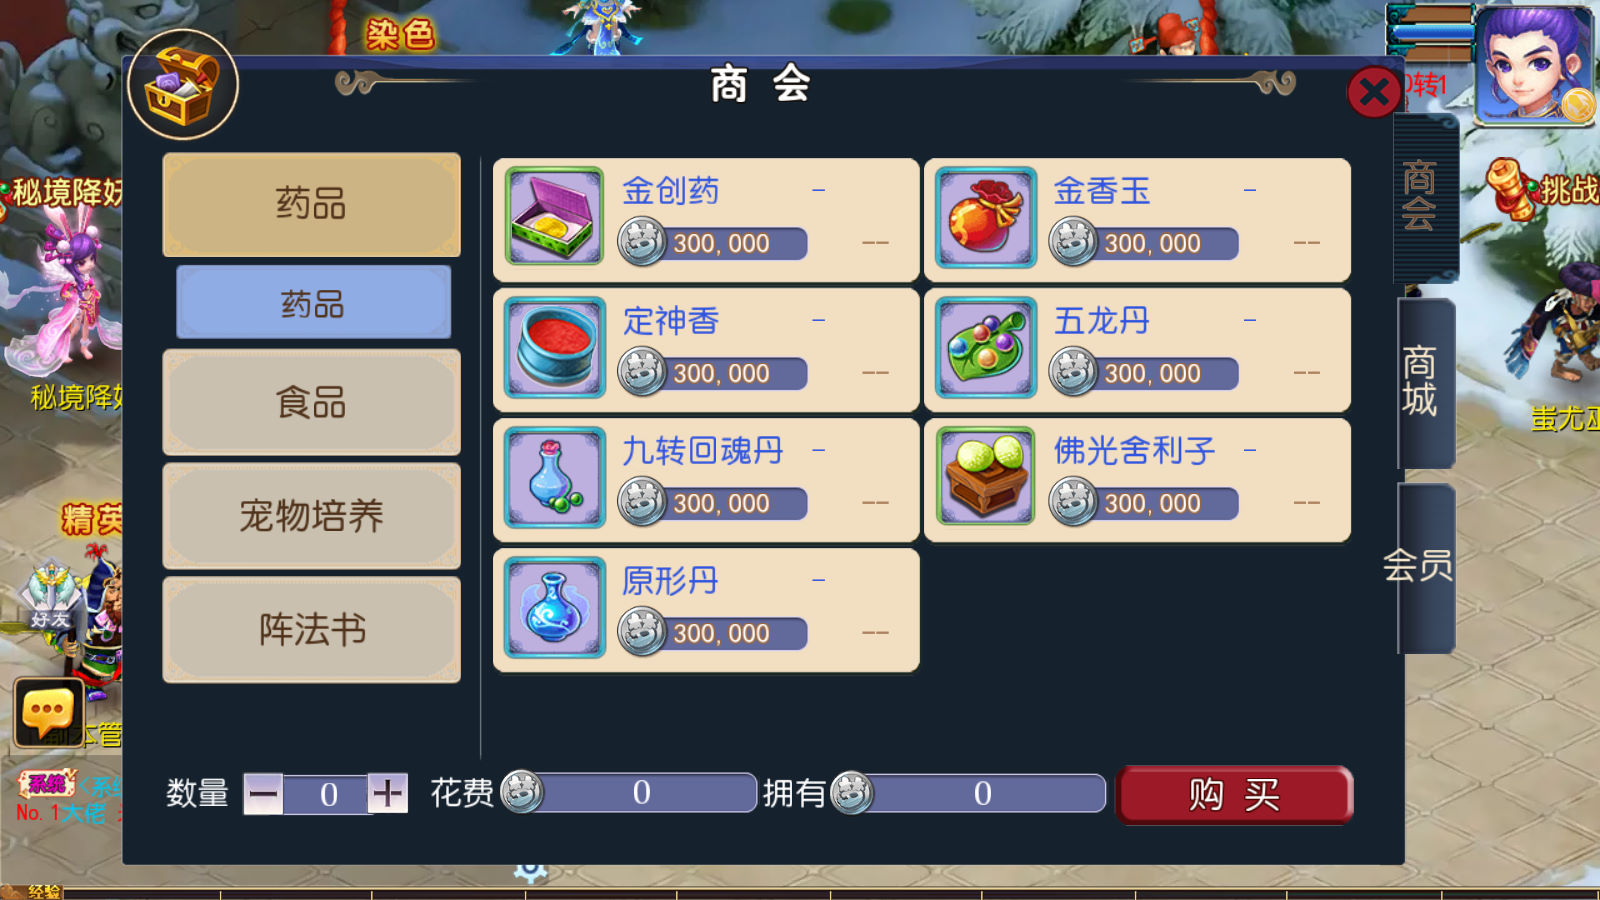Select the 原形丹 blue vase icon
The image size is (1600, 900).
point(554,606)
